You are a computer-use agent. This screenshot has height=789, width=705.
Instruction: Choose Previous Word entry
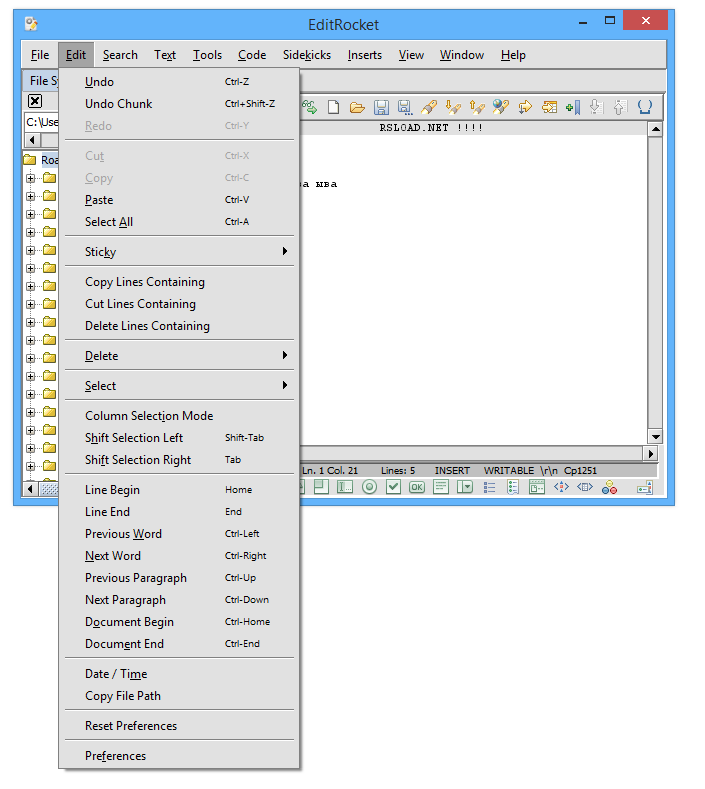[179, 534]
